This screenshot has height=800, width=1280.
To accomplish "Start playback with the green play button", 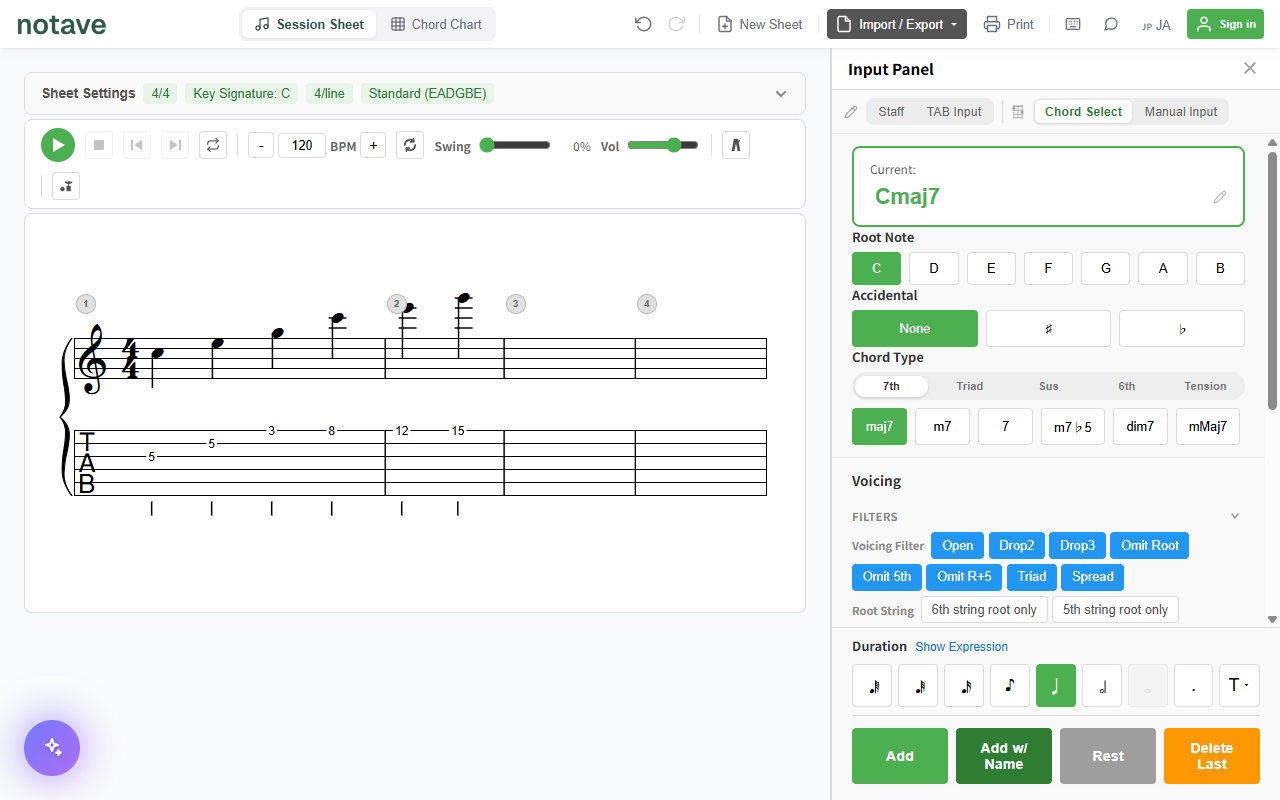I will (x=58, y=145).
